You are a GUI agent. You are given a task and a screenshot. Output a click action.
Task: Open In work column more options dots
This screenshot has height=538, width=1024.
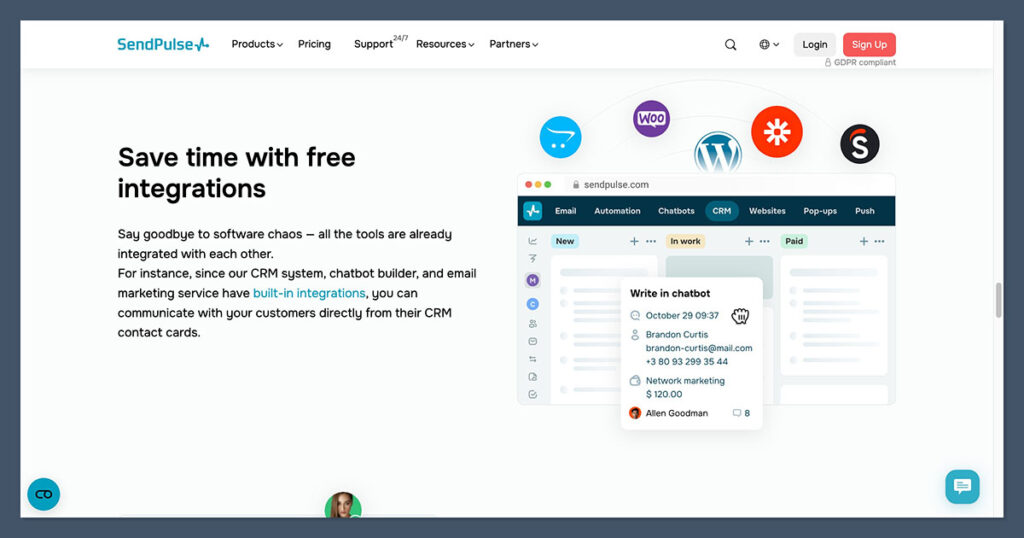click(x=765, y=241)
